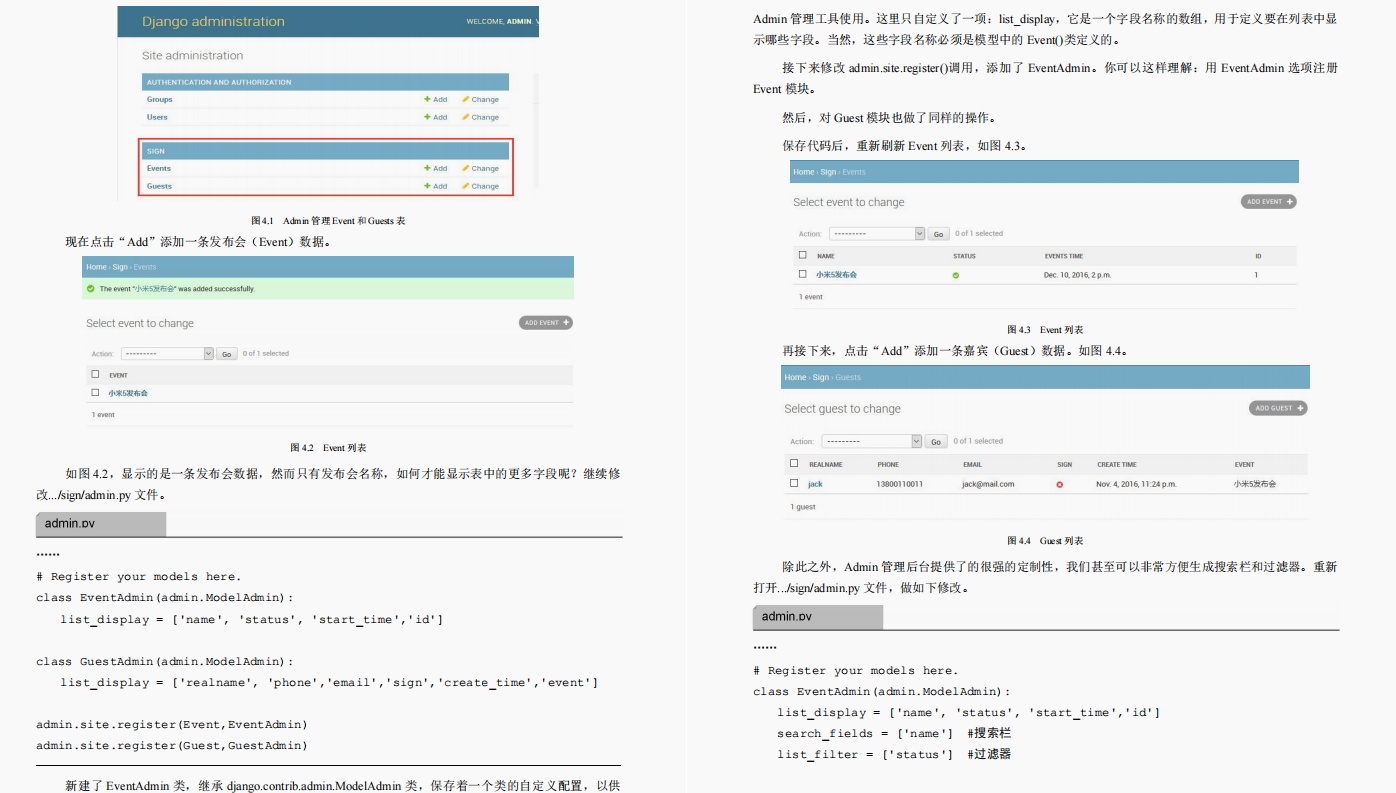Screen dimensions: 1396x793
Task: Open the Events link under SIGN
Action: [159, 168]
